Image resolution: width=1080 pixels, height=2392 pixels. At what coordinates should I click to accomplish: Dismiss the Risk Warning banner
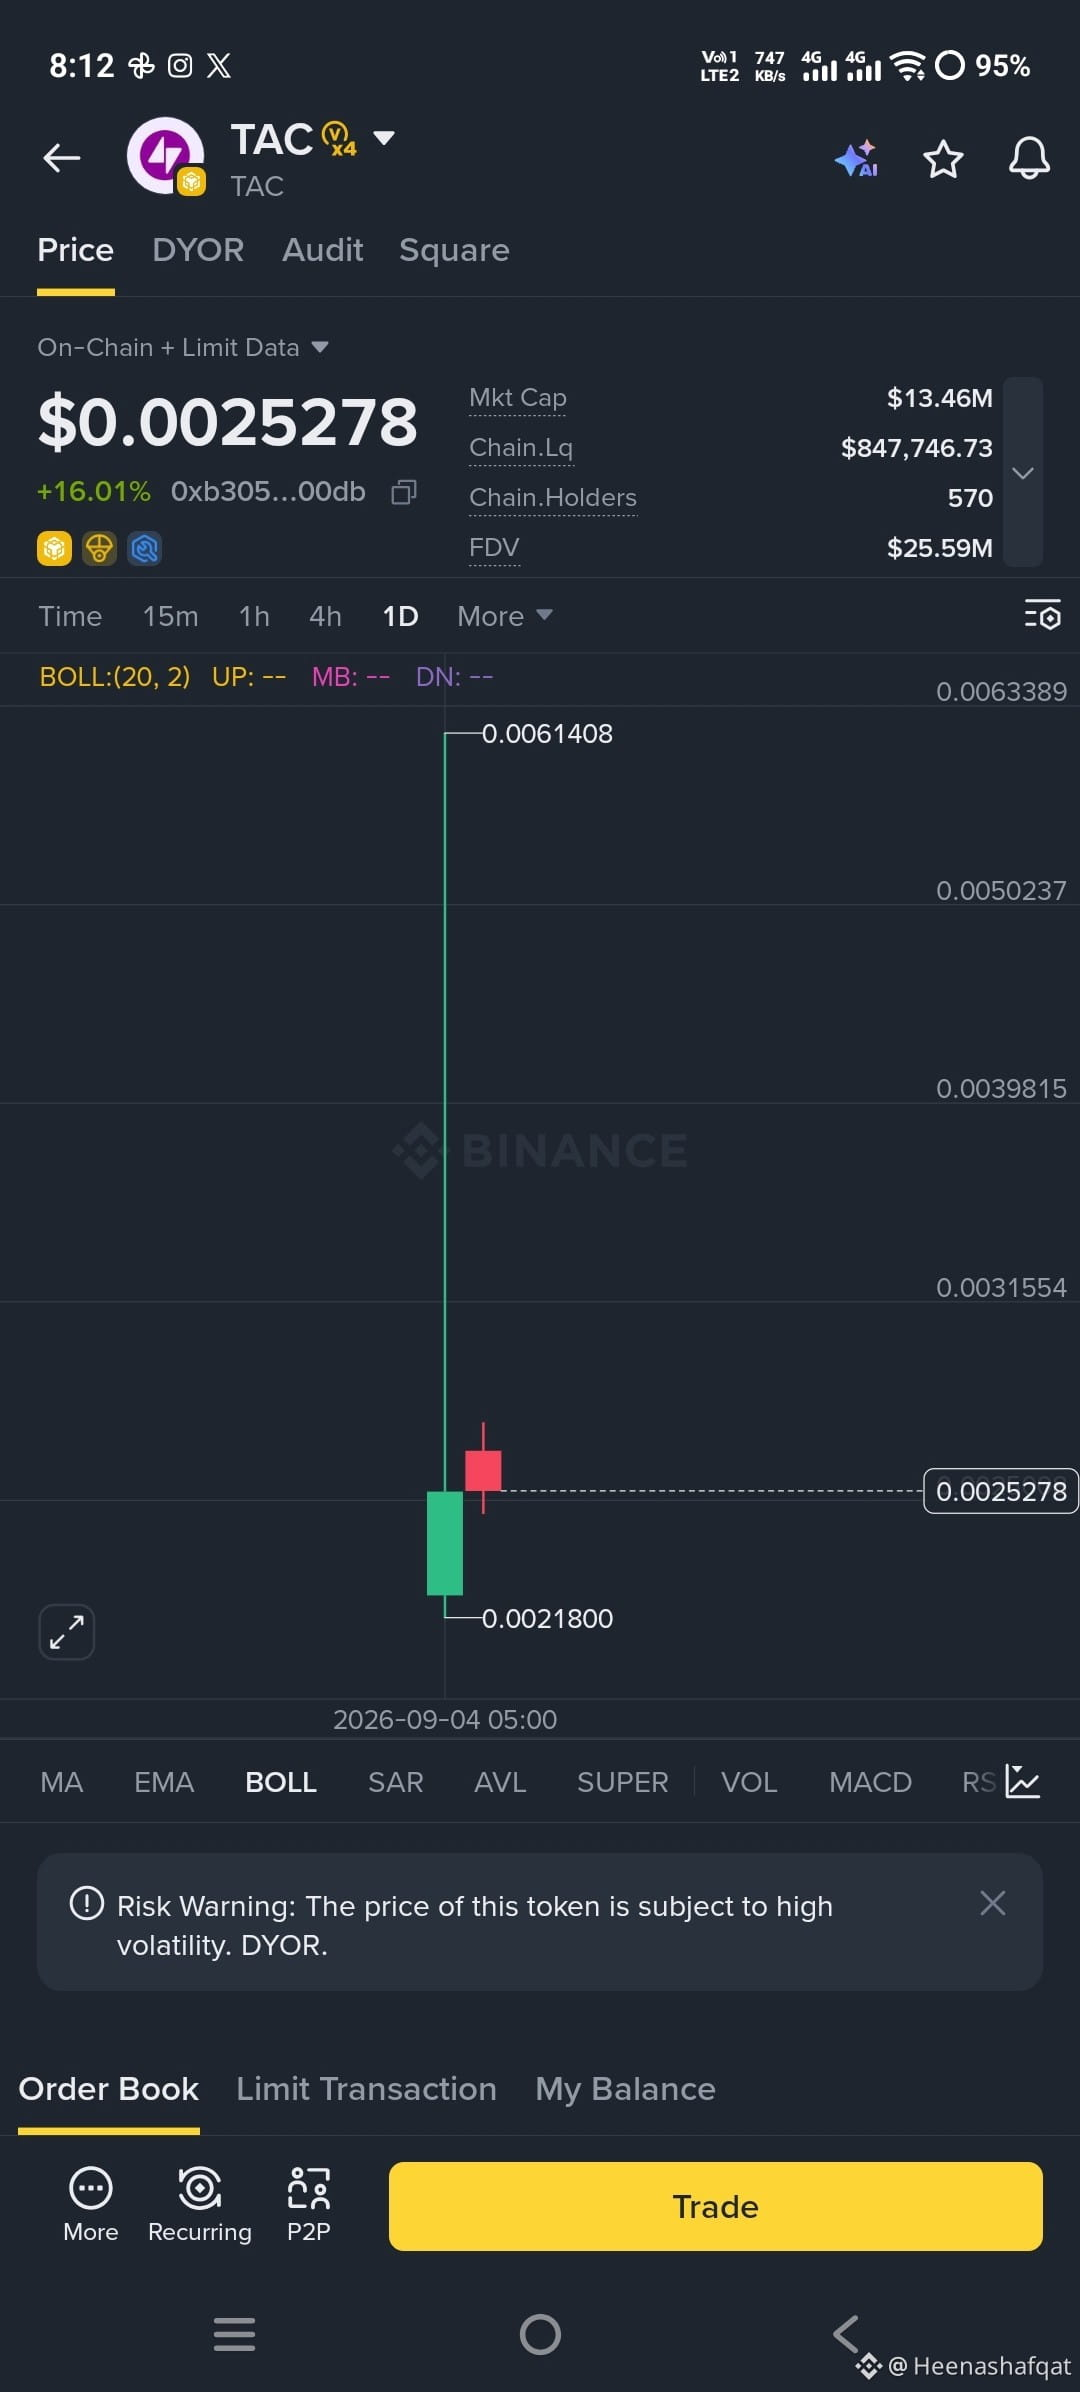point(993,1903)
